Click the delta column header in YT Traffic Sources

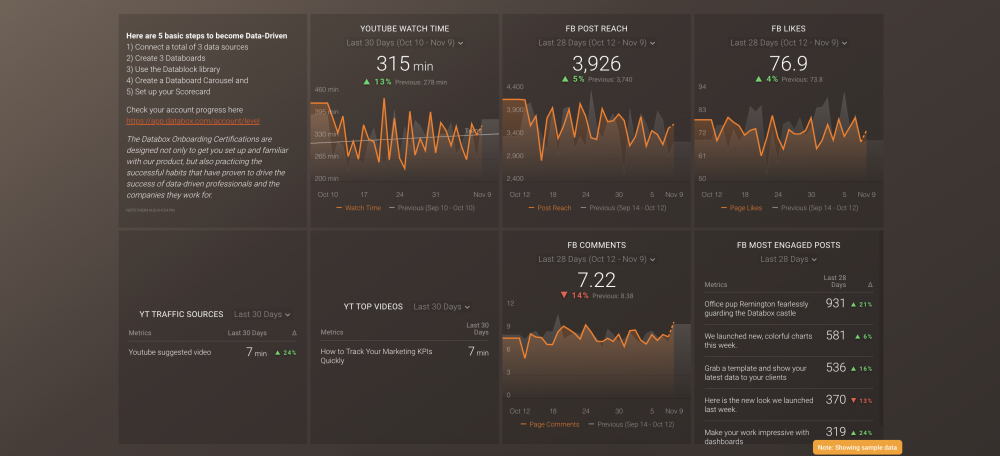[294, 333]
